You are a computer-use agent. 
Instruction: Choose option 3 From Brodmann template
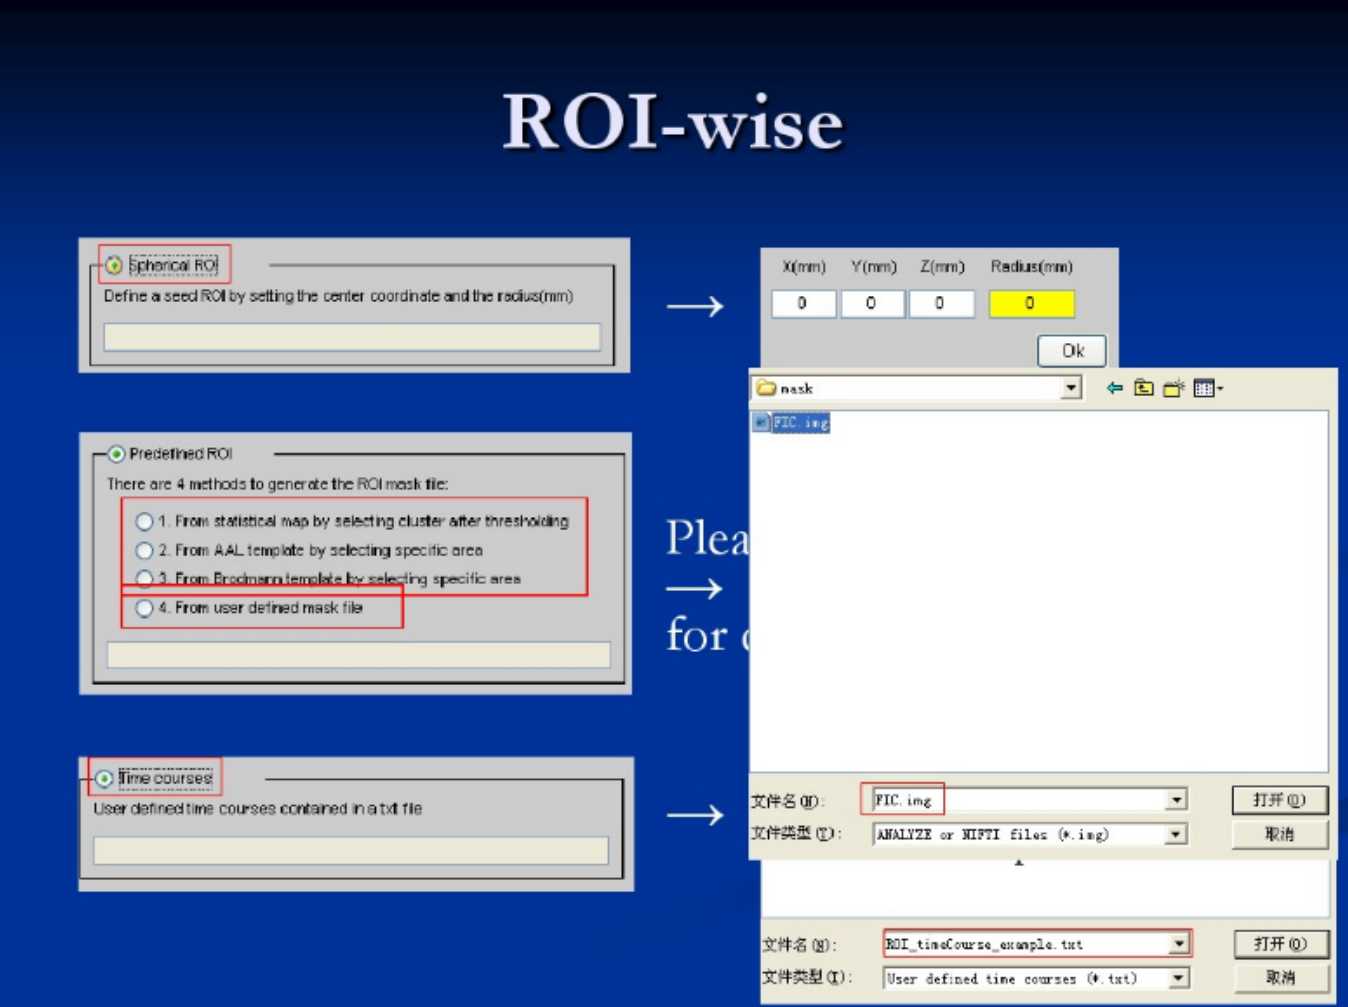(x=145, y=578)
